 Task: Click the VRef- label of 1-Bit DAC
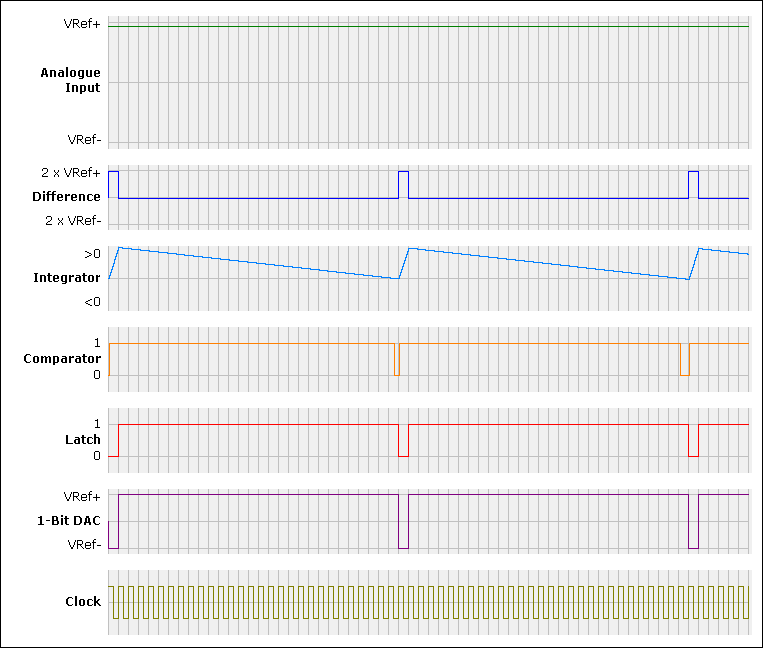pos(84,544)
